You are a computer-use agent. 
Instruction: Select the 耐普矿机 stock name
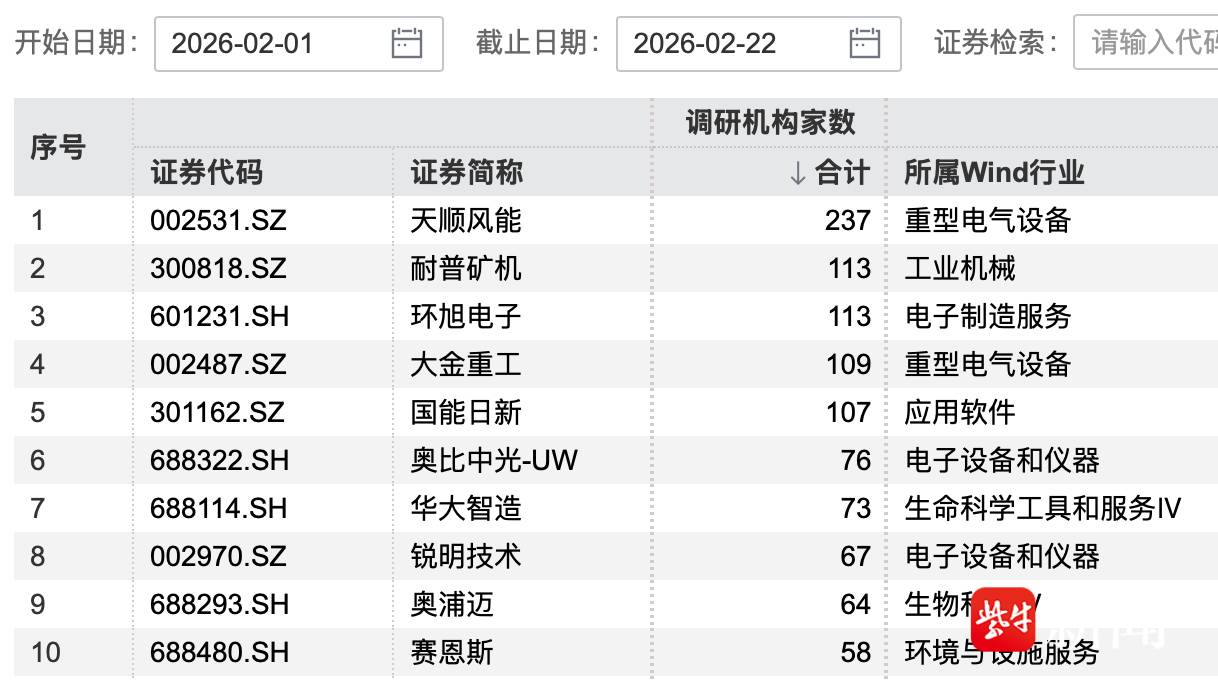[x=466, y=268]
